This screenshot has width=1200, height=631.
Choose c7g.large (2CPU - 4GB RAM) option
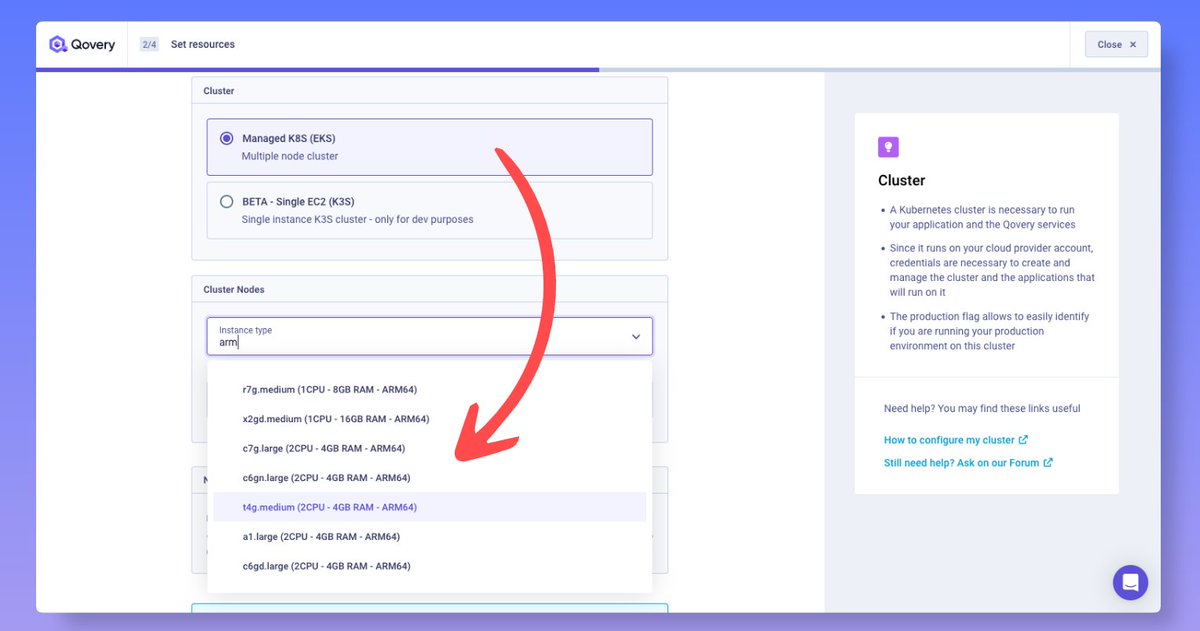[429, 448]
